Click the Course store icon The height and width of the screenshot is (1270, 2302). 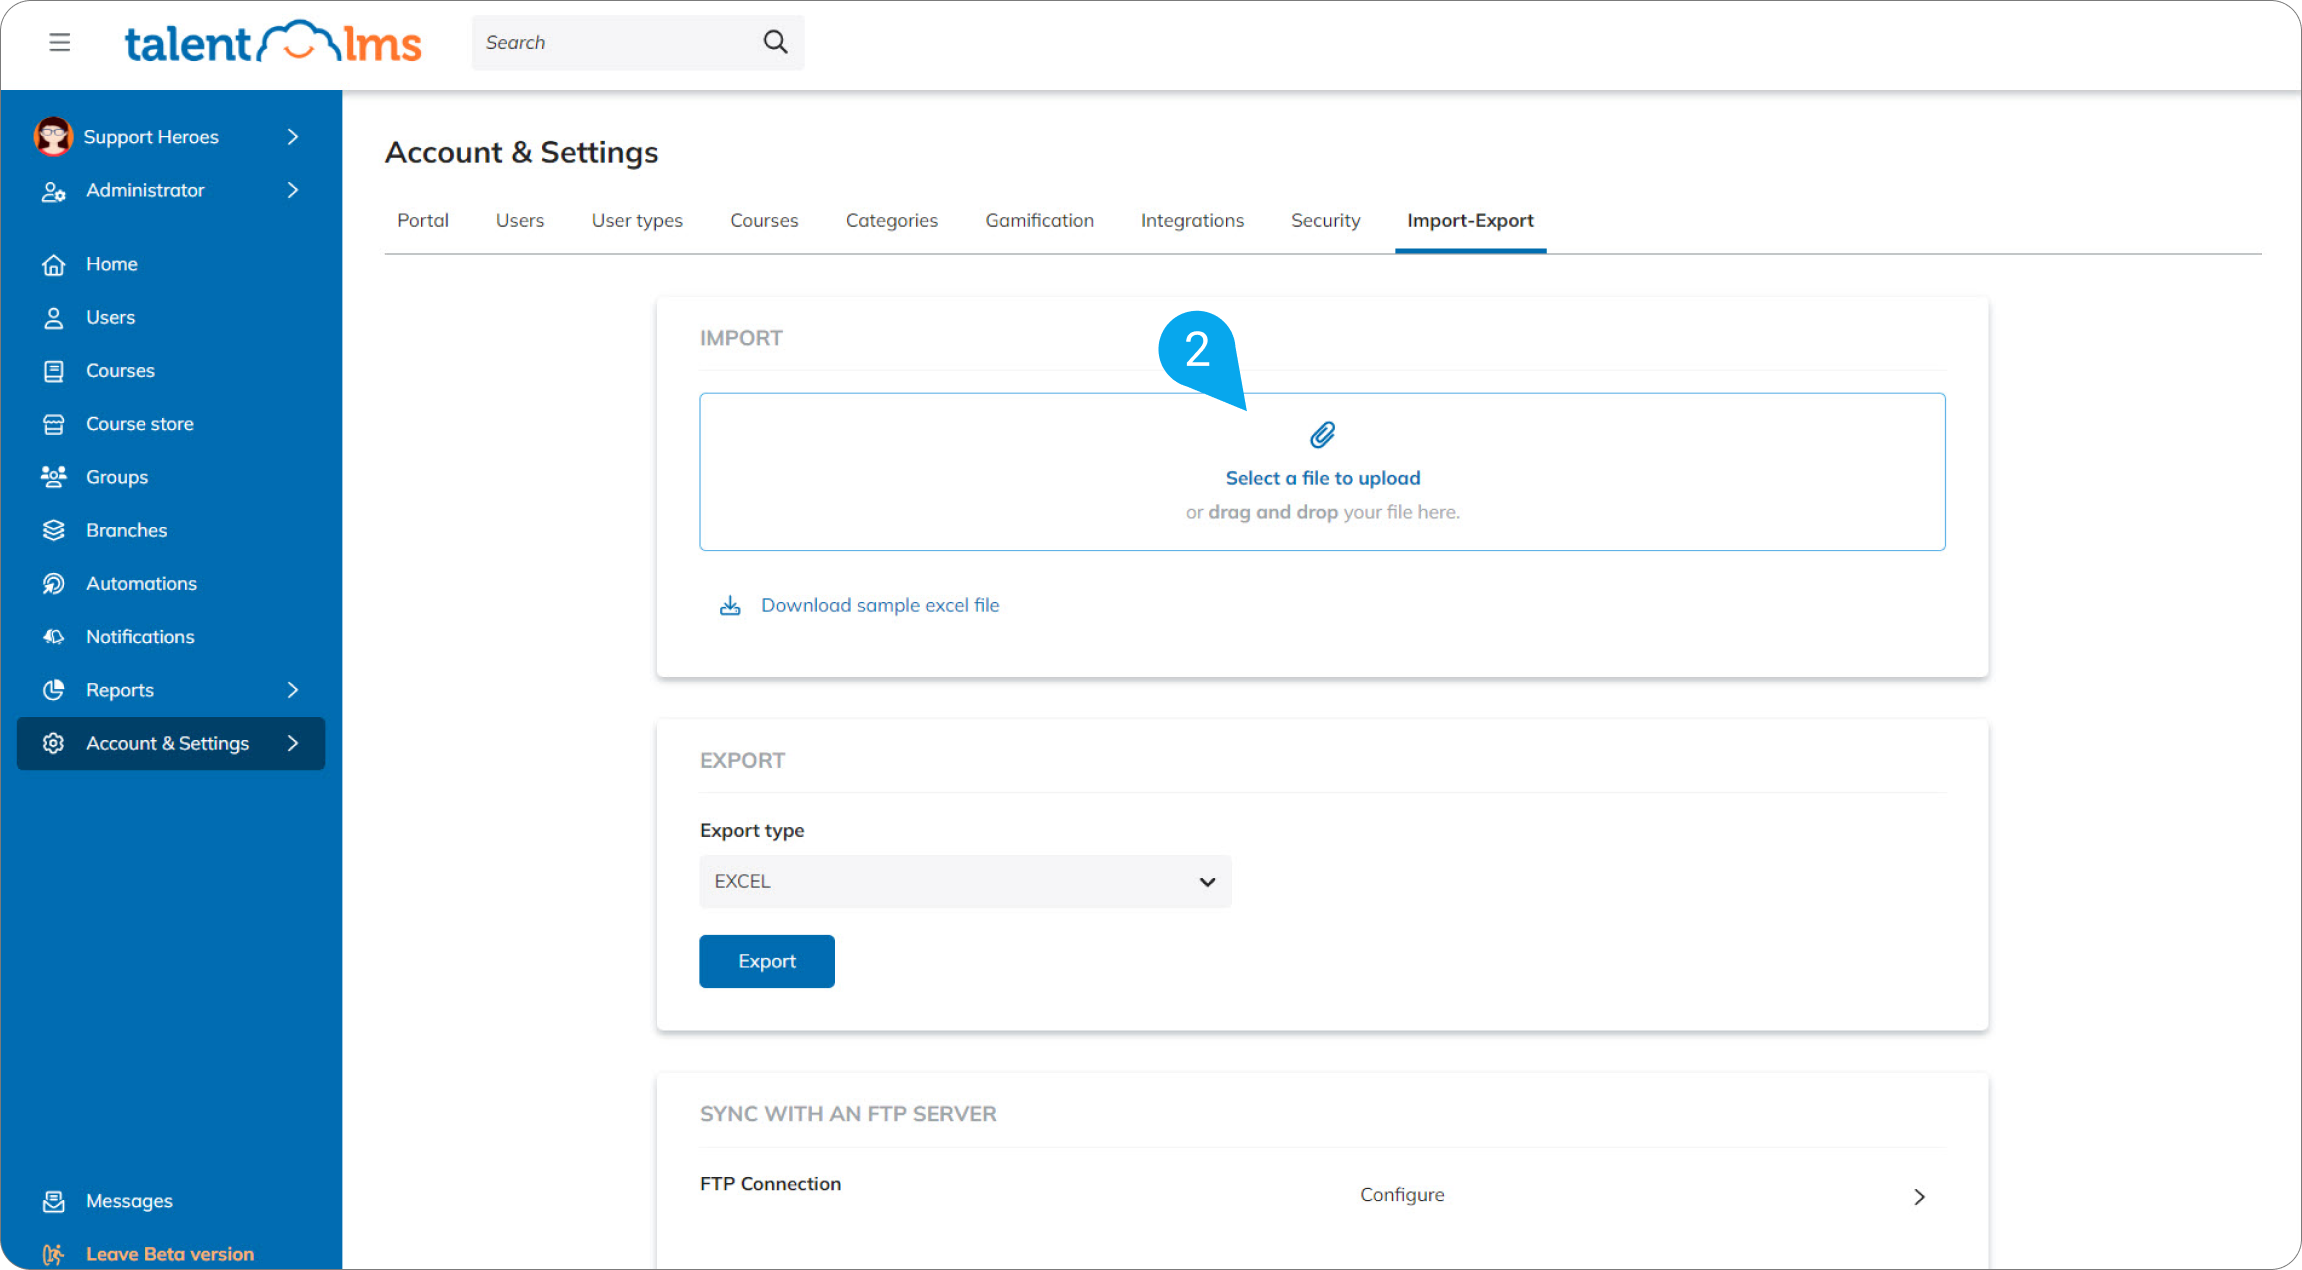pyautogui.click(x=54, y=424)
